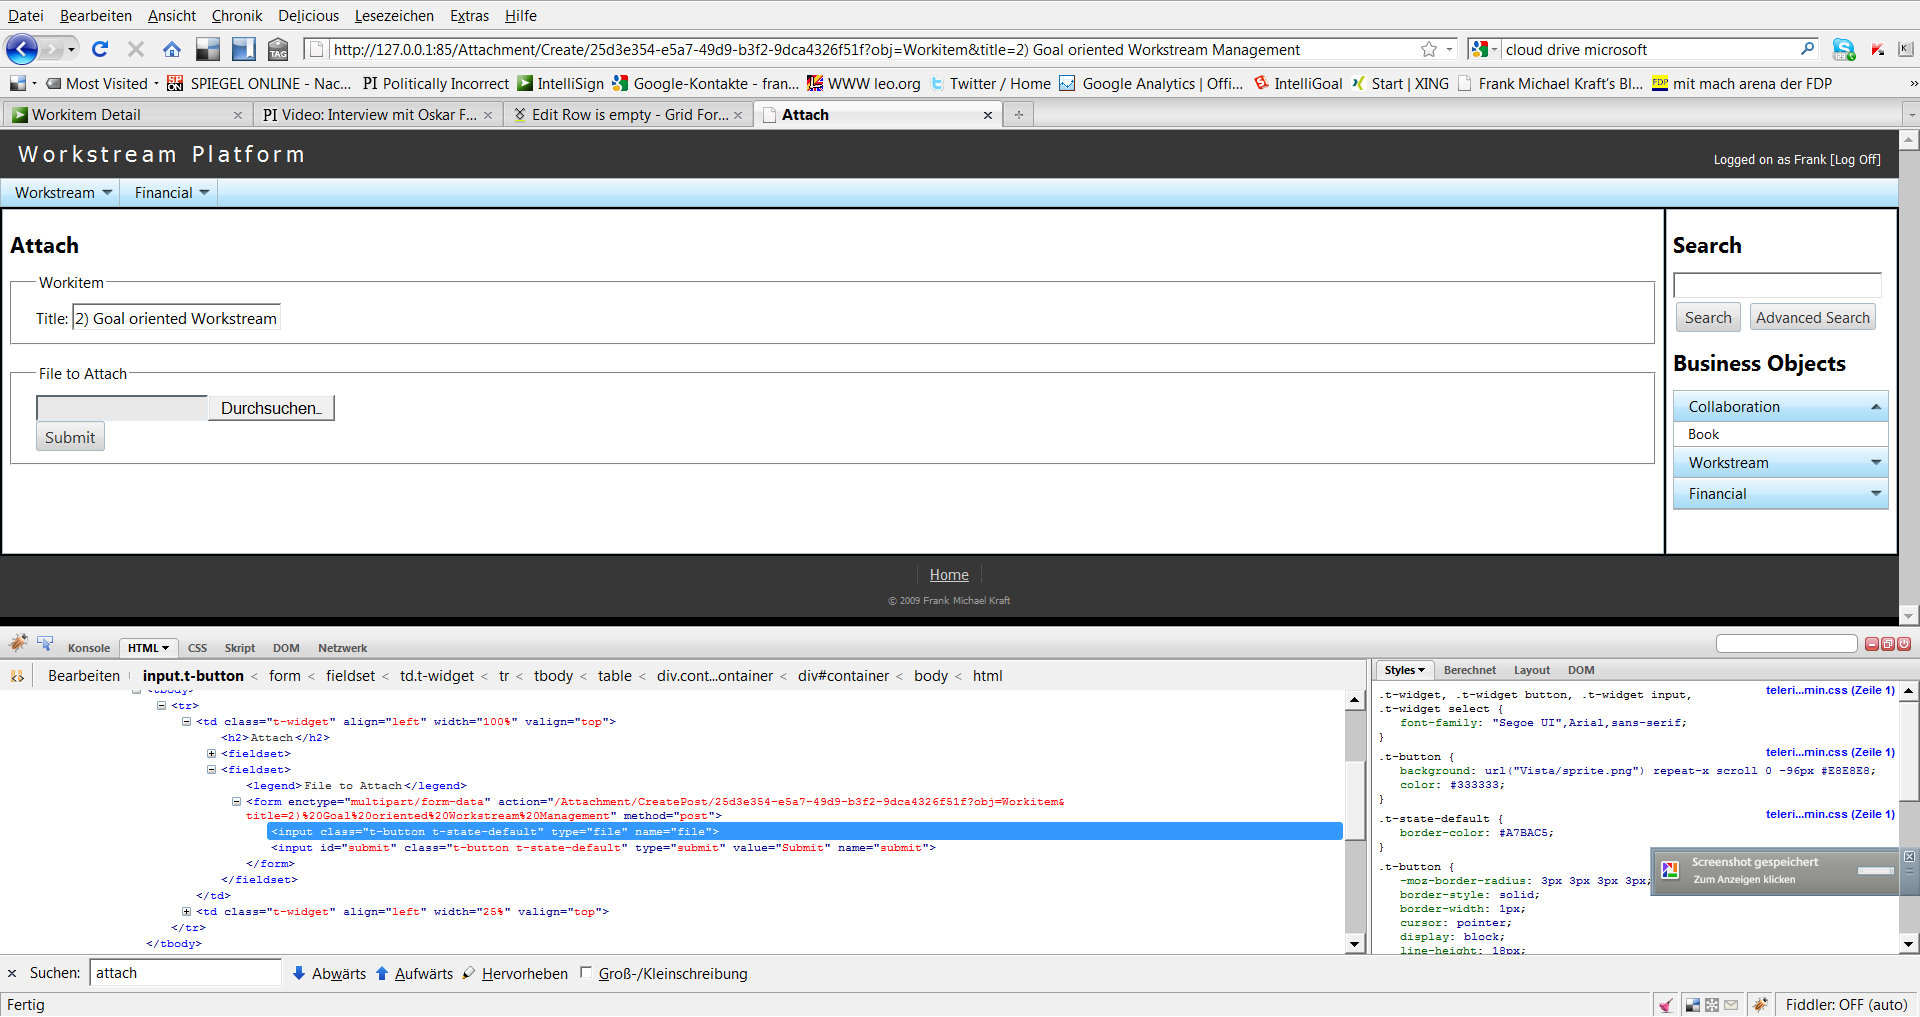
Task: Go to the browser home page icon
Action: tap(172, 49)
